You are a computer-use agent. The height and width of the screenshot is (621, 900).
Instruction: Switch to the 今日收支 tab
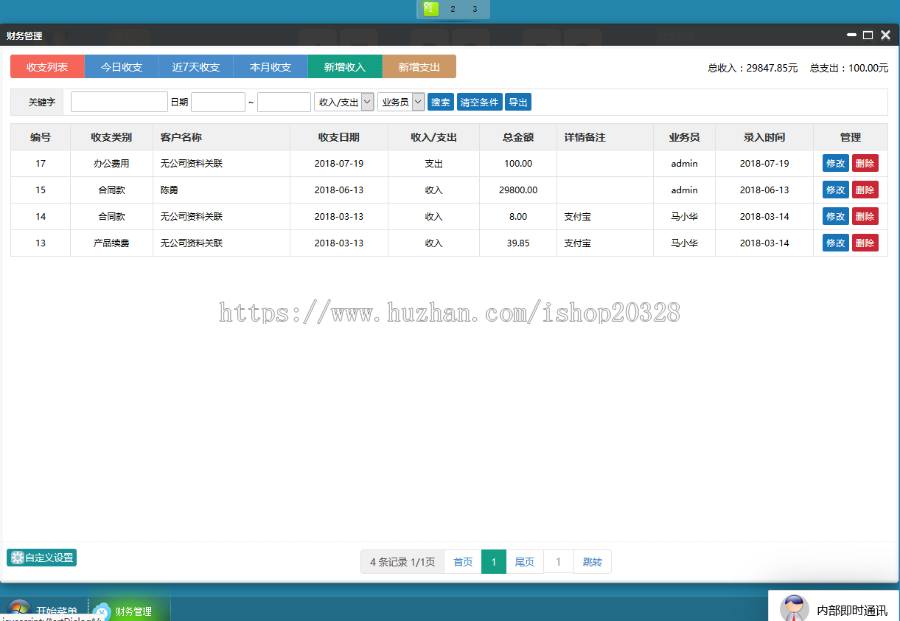tap(121, 66)
